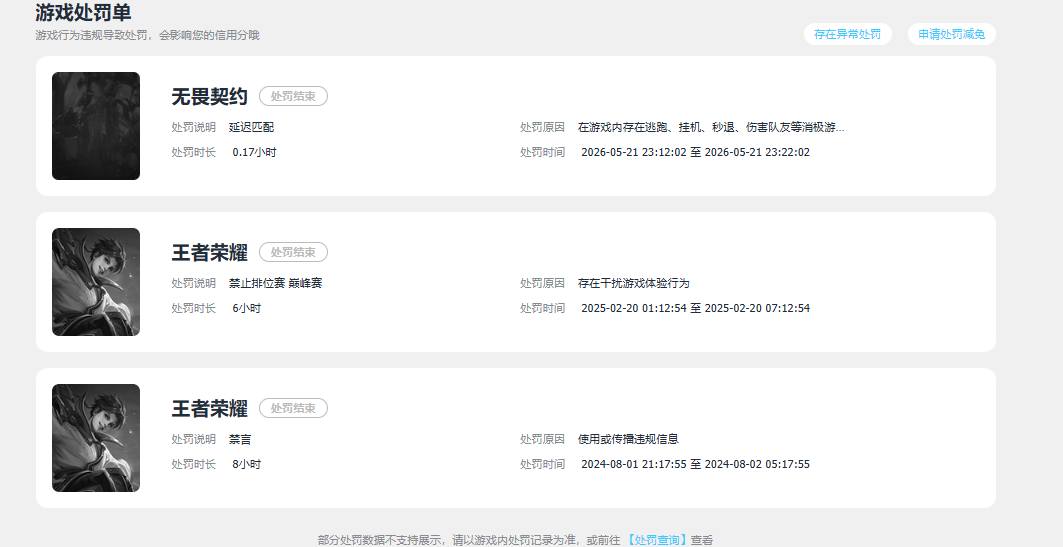Click the 禁言 penalty description

(240, 439)
